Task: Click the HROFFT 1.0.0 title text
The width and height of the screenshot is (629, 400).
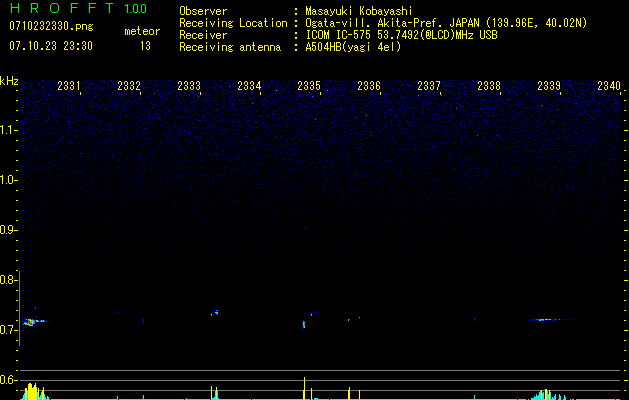Action: [79, 8]
